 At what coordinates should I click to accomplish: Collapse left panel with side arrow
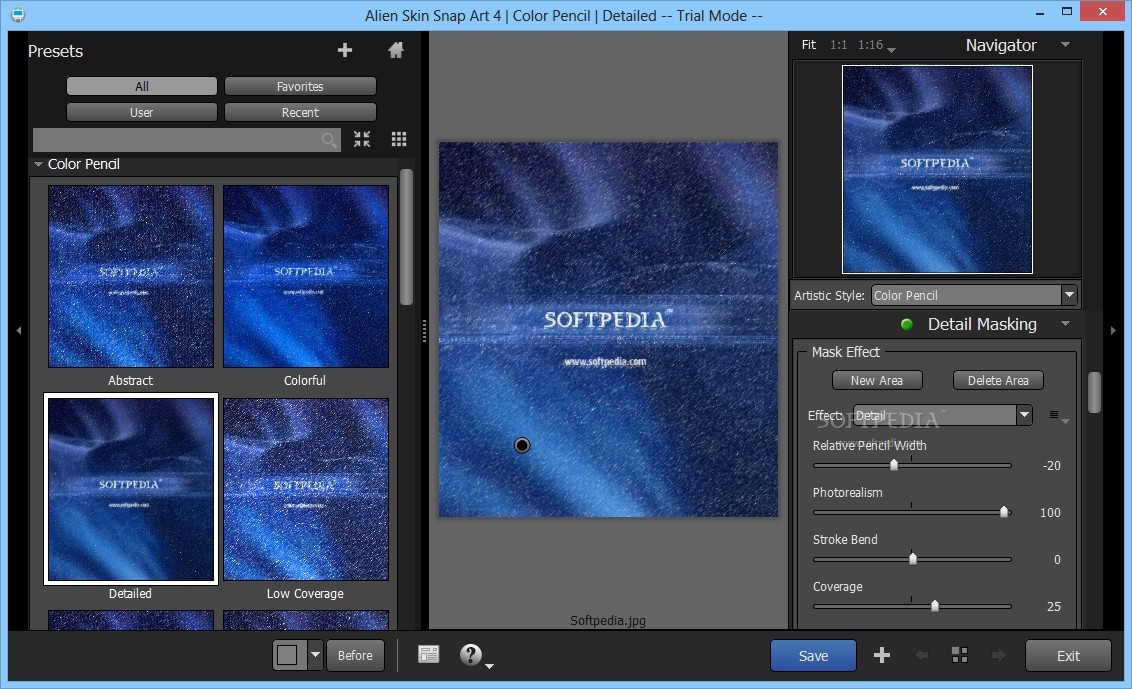coord(19,331)
